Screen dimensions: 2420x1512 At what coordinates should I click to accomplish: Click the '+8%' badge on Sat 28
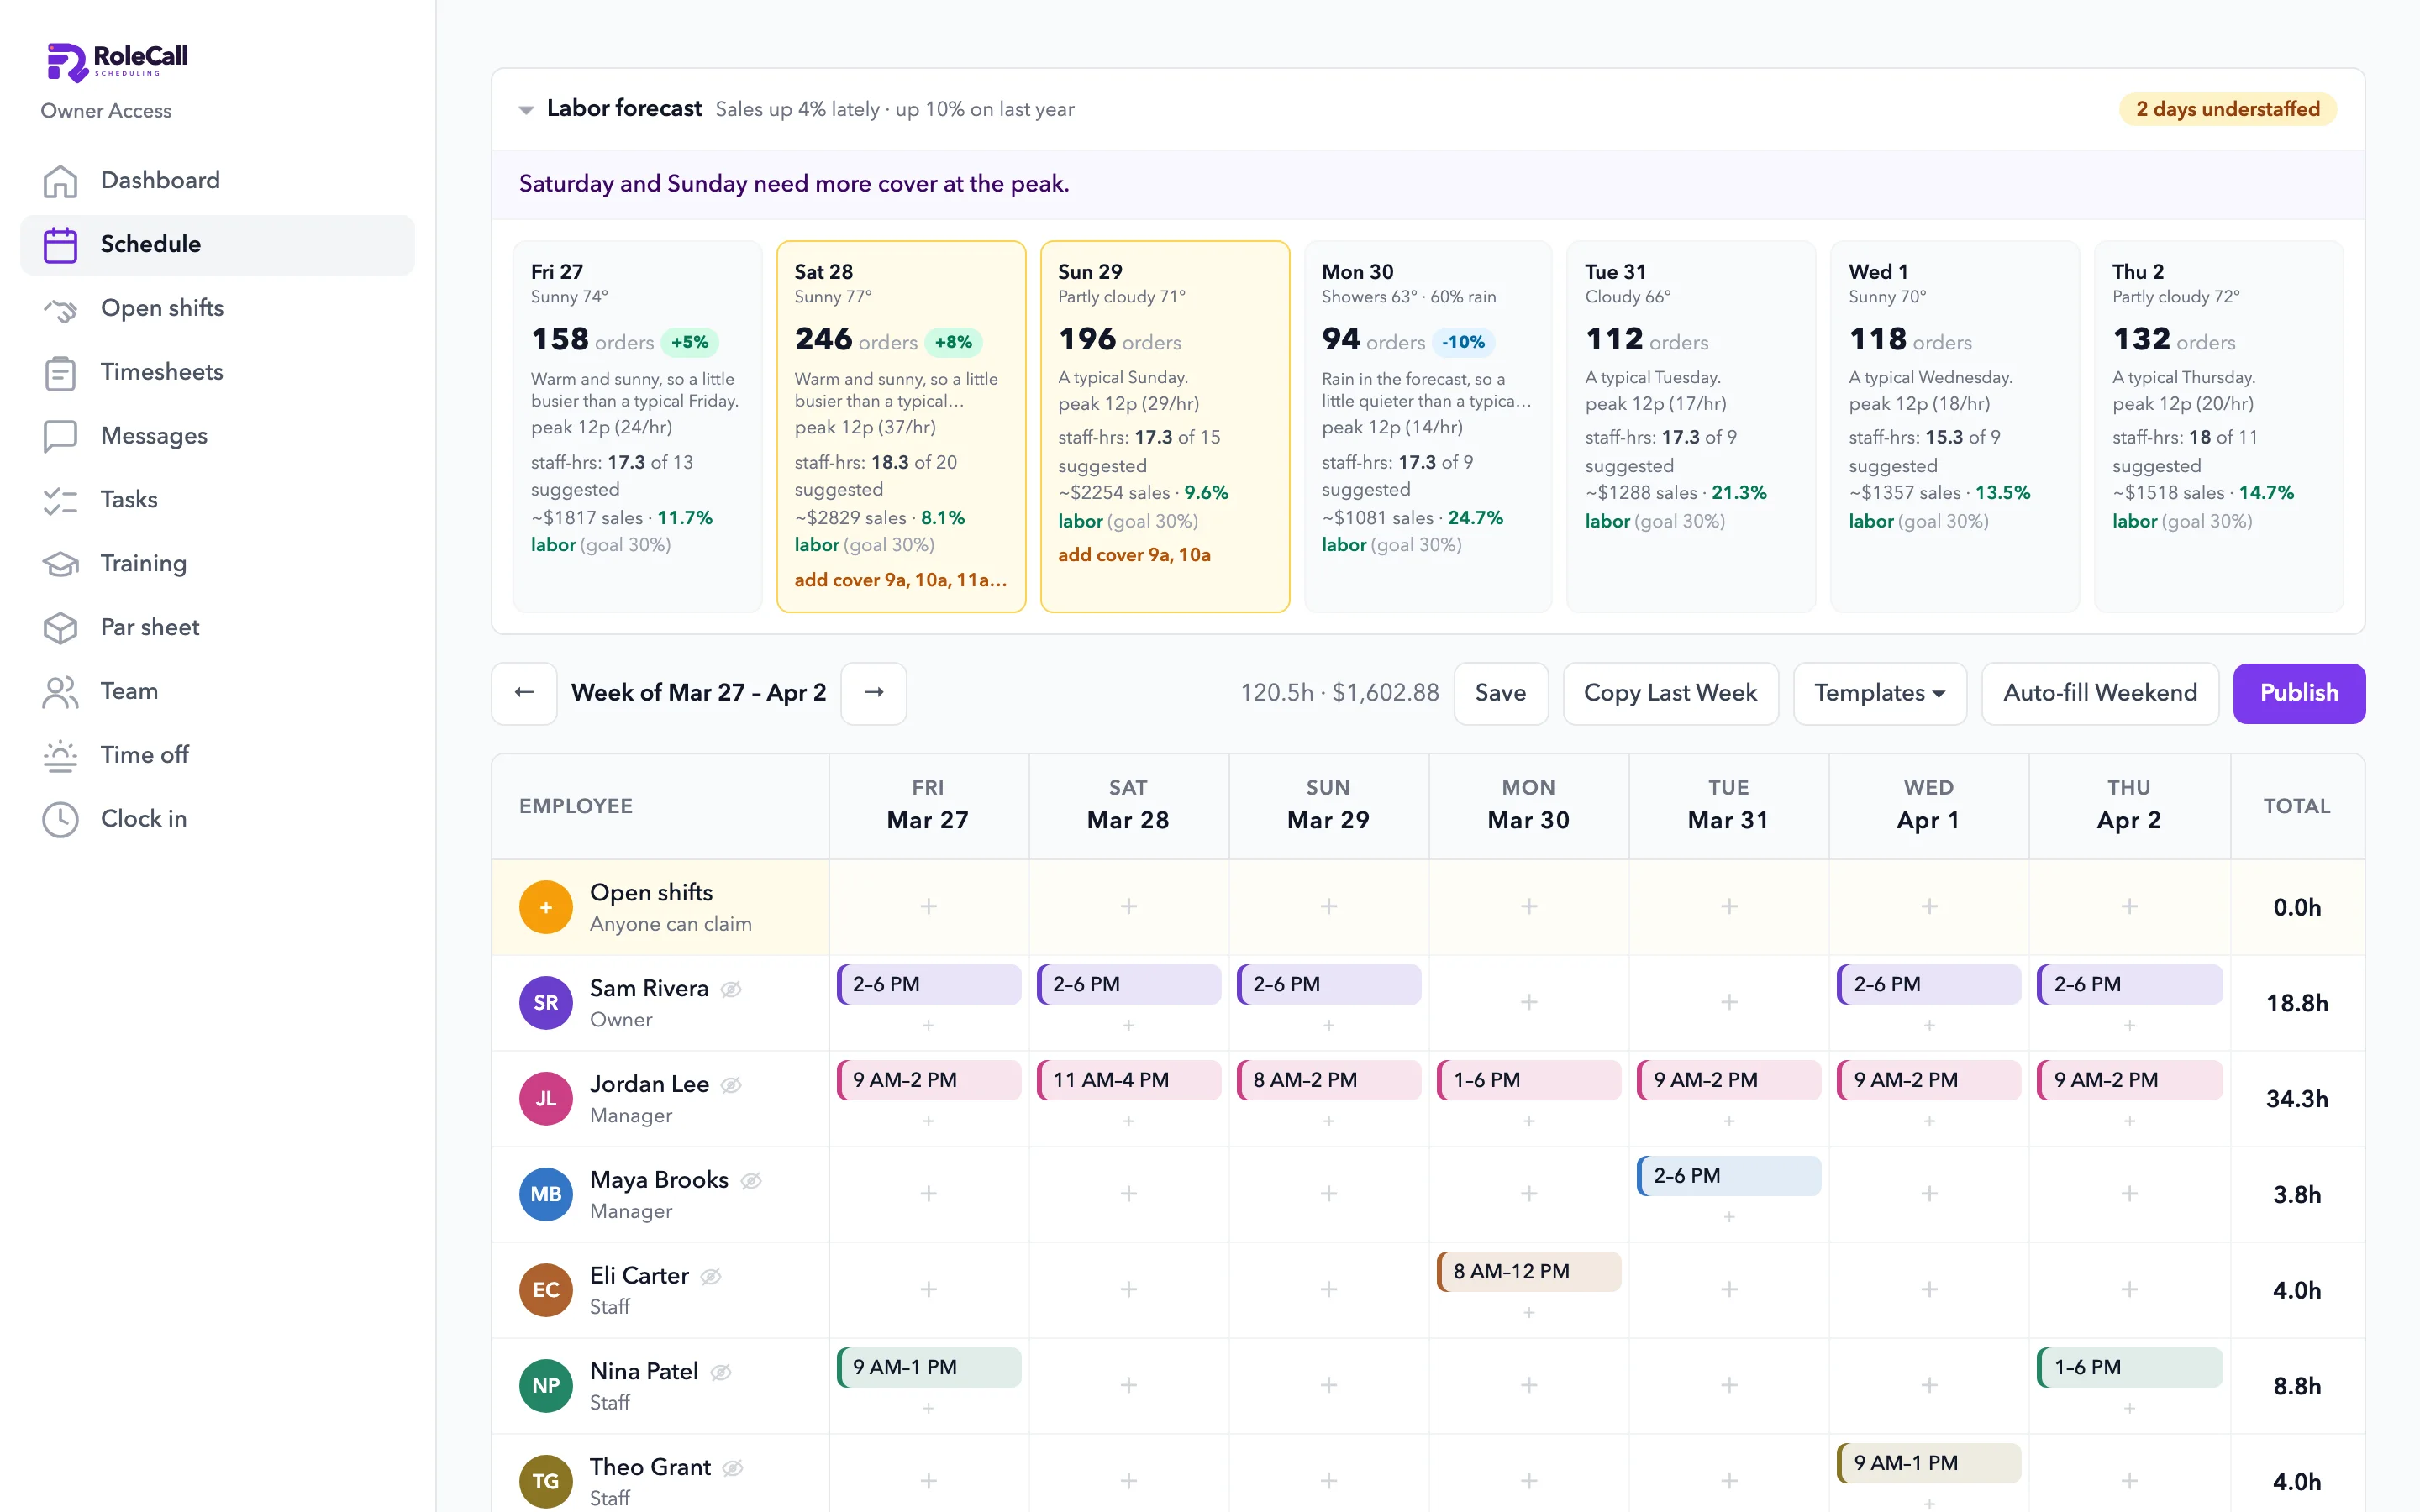(953, 342)
